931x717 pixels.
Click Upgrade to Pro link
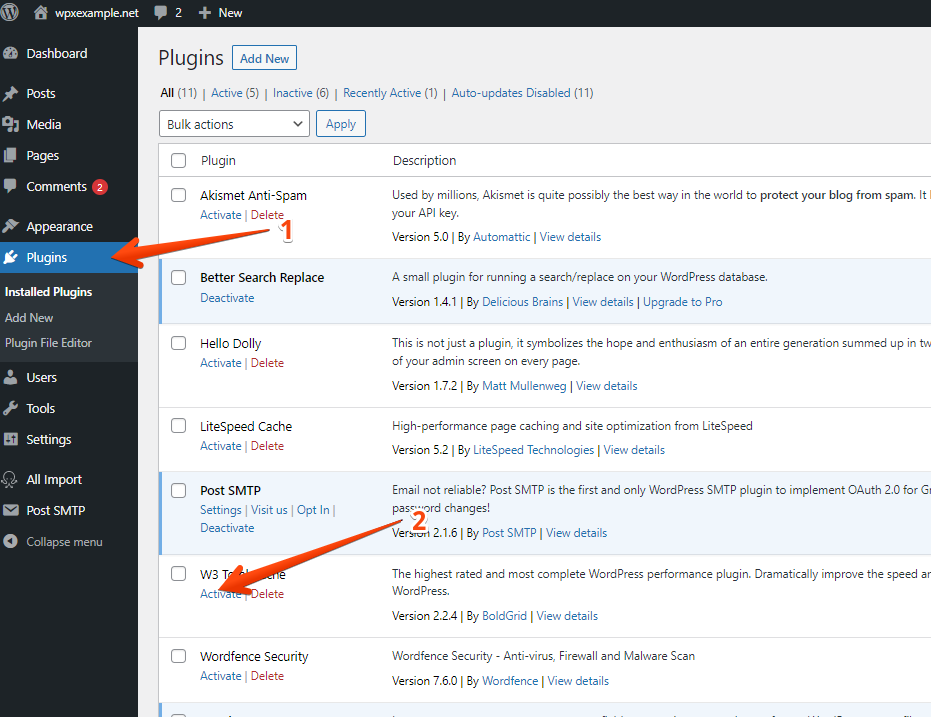pos(683,302)
